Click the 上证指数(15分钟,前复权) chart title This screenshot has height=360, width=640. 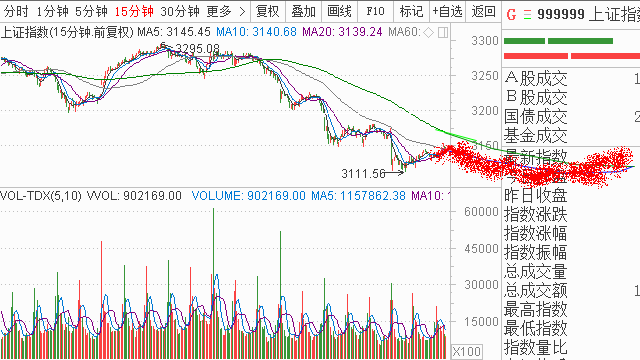(67, 32)
